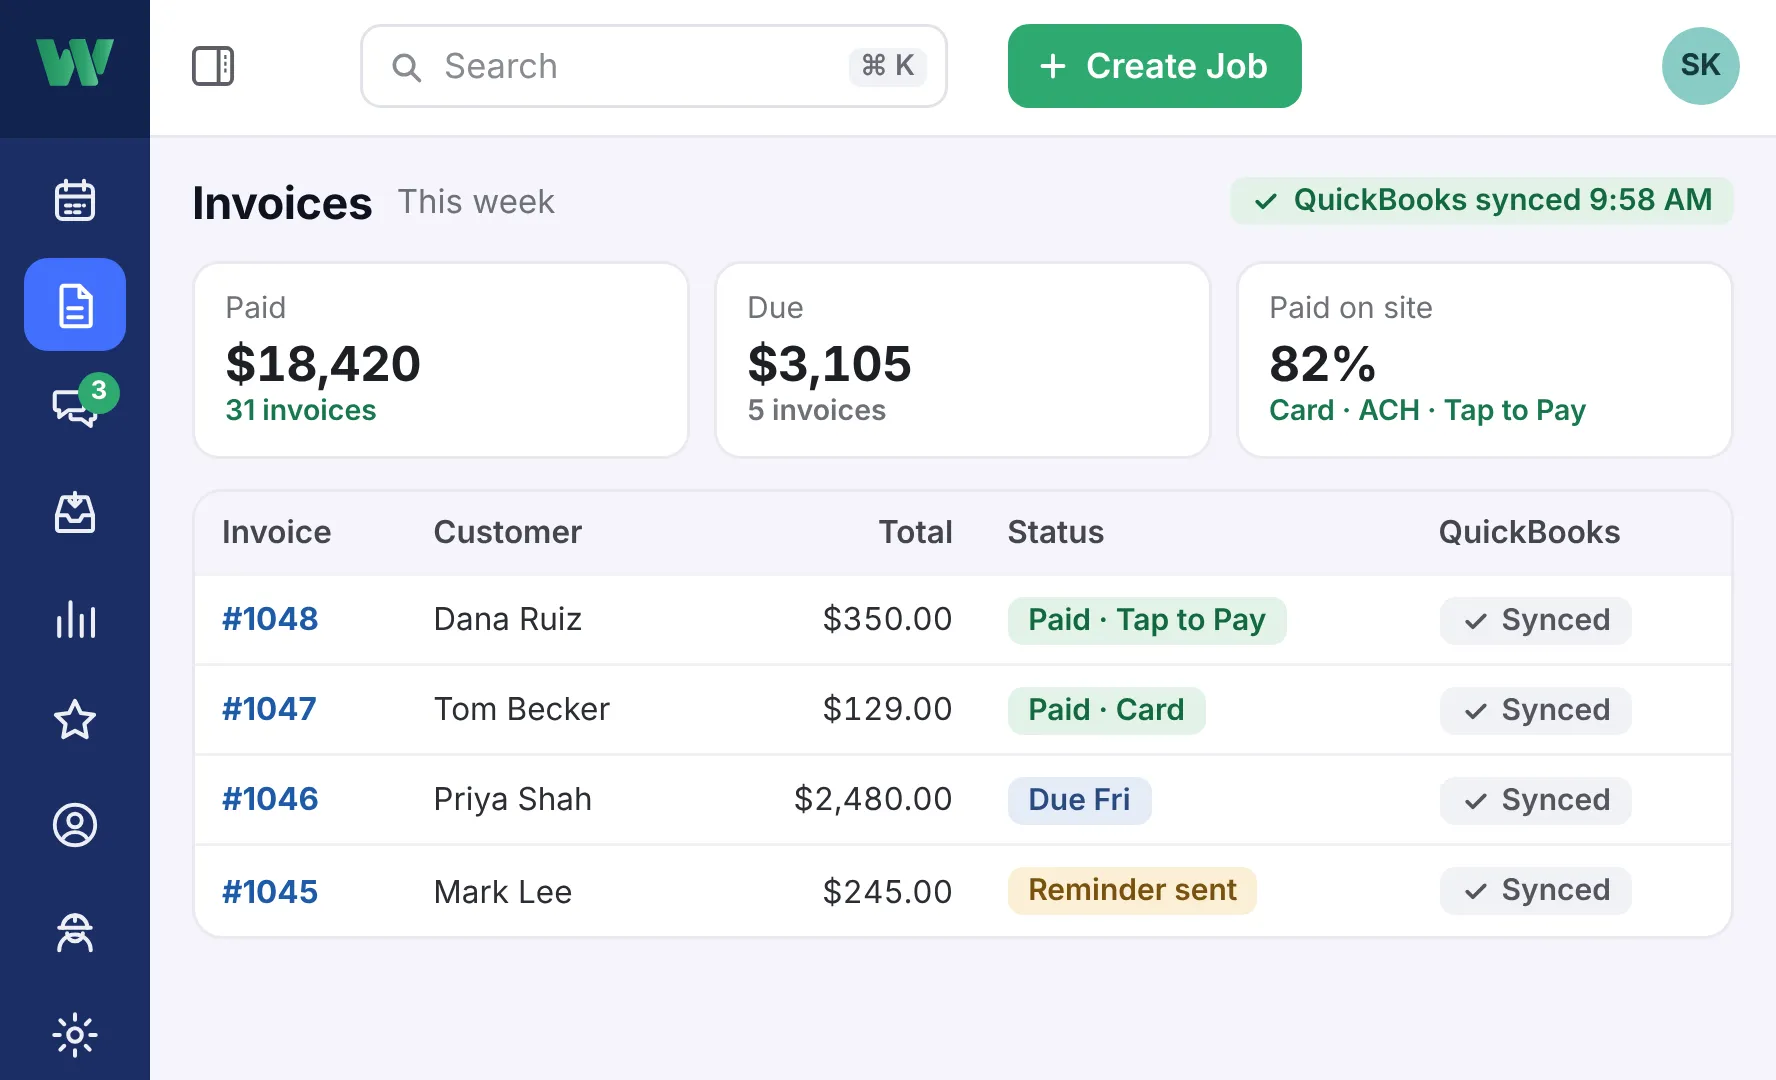
Task: Click the 'Paid · Card' status badge
Action: click(1106, 710)
